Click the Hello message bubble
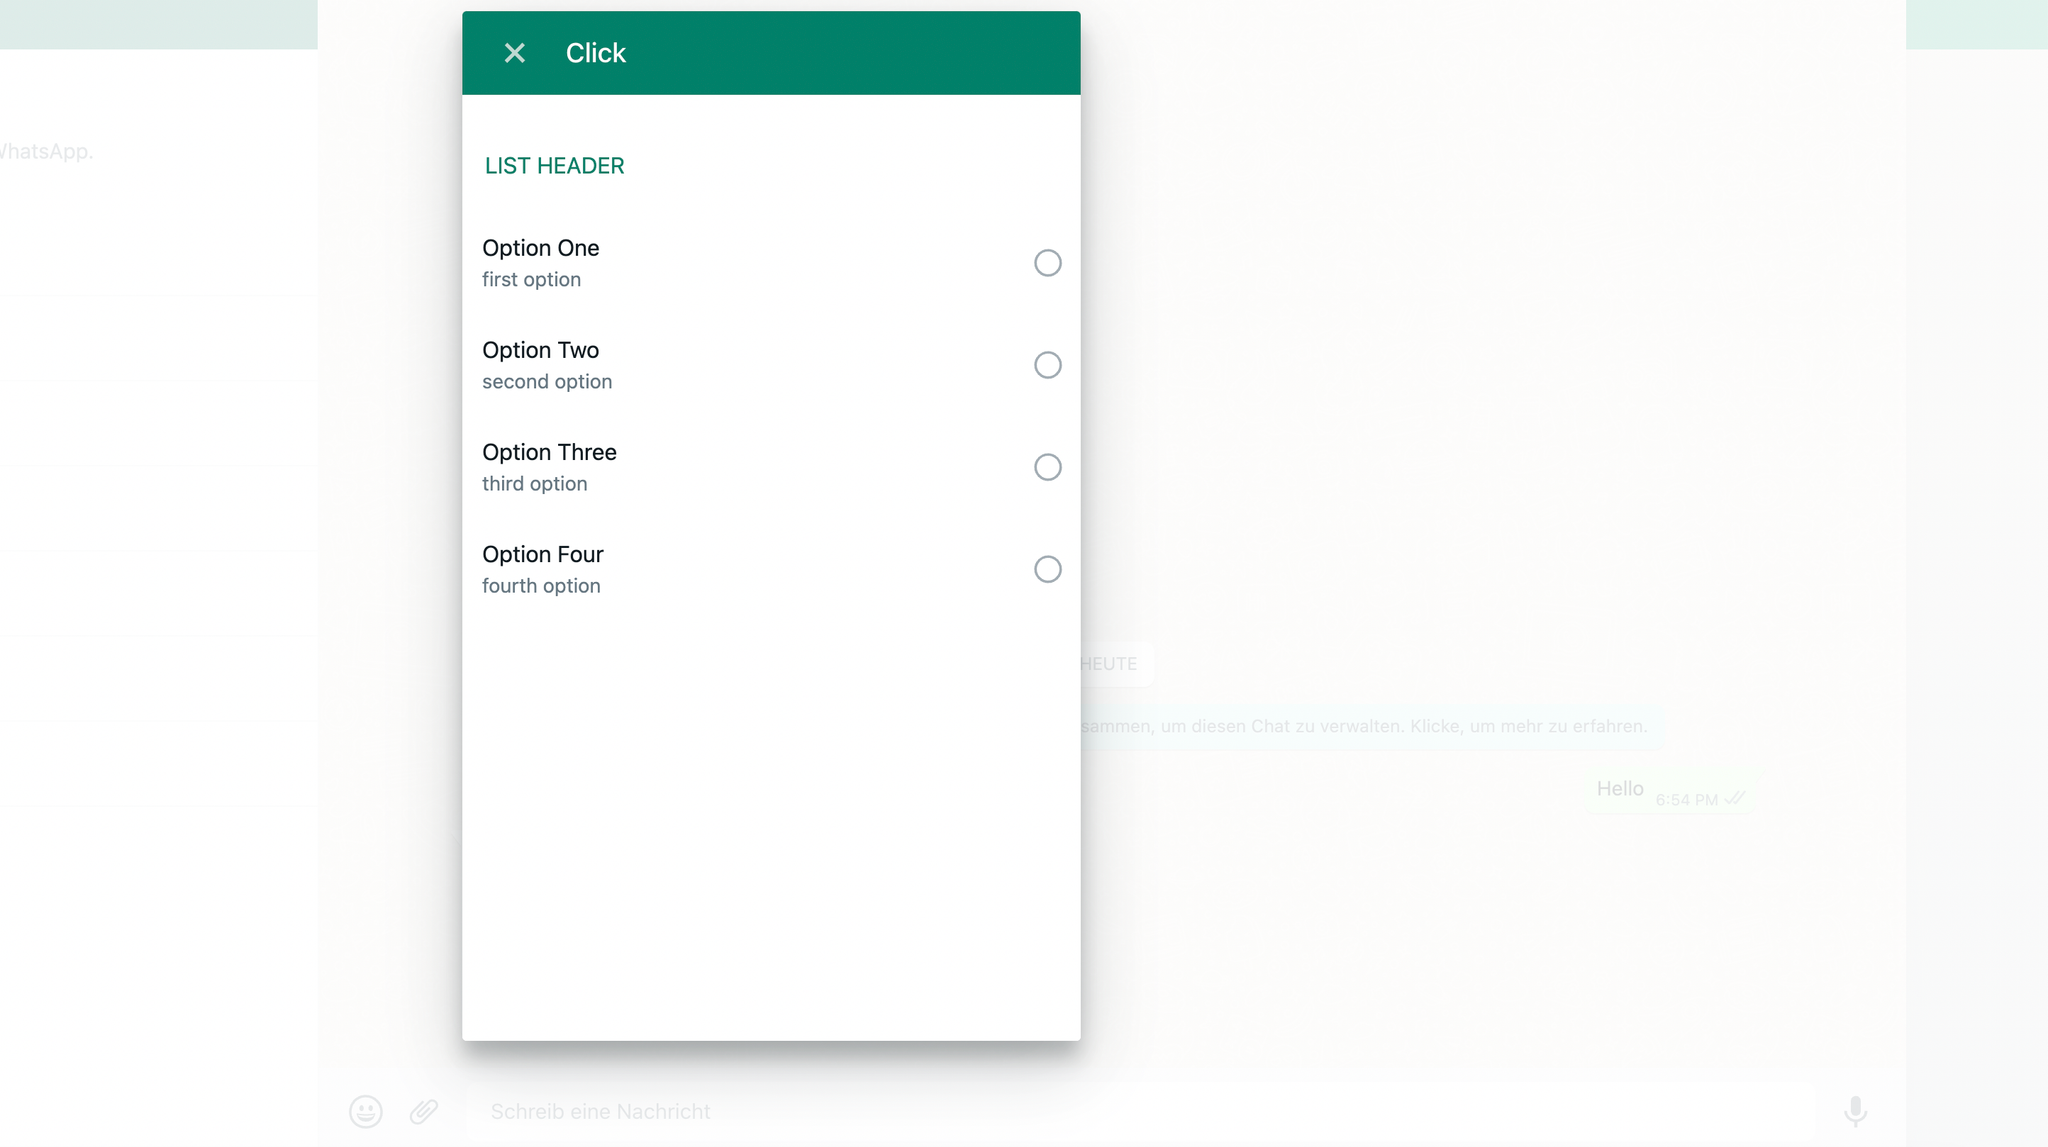This screenshot has height=1147, width=2048. pyautogui.click(x=1620, y=789)
